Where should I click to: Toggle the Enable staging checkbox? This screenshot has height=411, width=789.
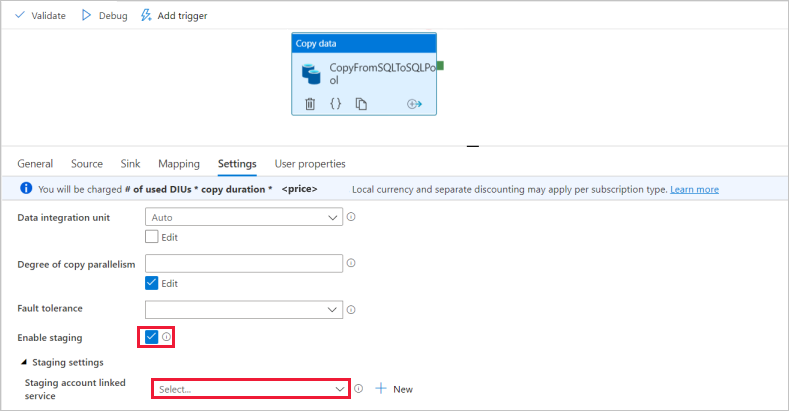coord(151,337)
